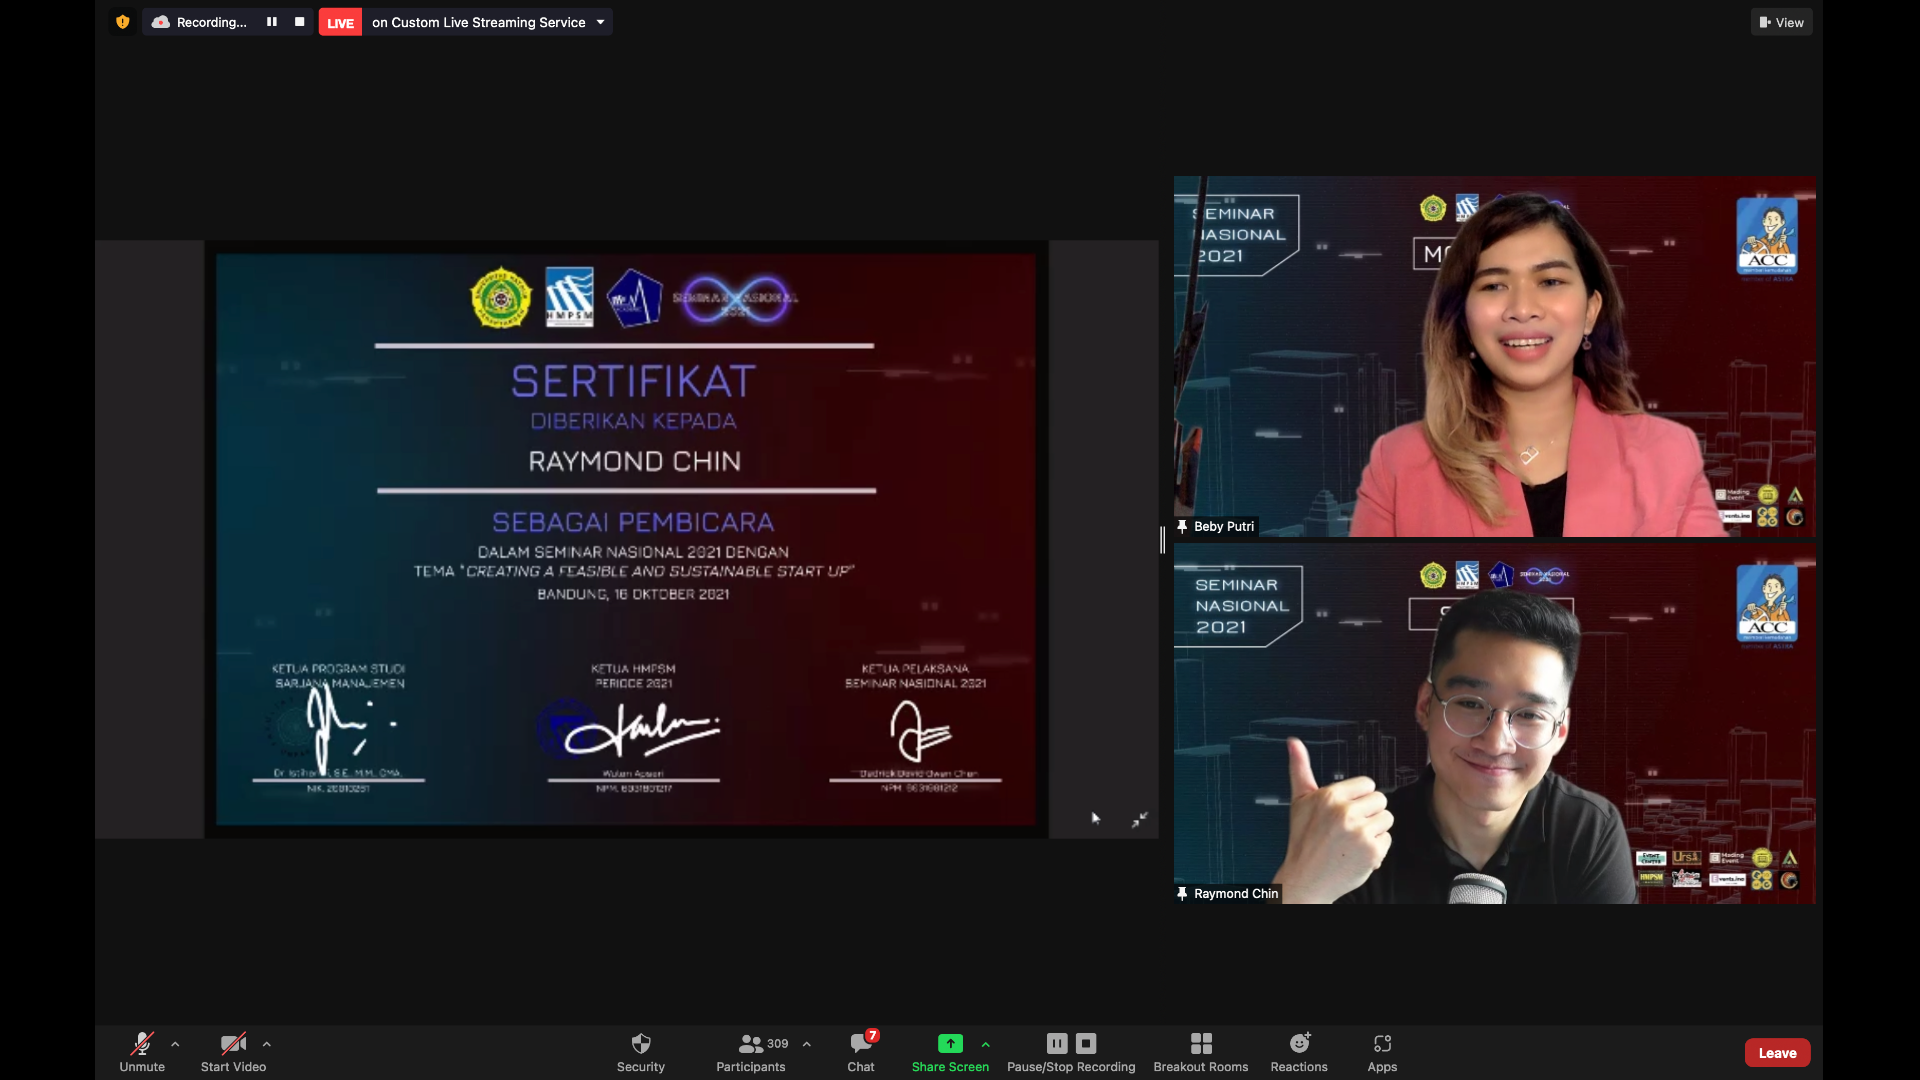Image resolution: width=1920 pixels, height=1080 pixels.
Task: Select Raymond Chin's video tile
Action: [1494, 725]
